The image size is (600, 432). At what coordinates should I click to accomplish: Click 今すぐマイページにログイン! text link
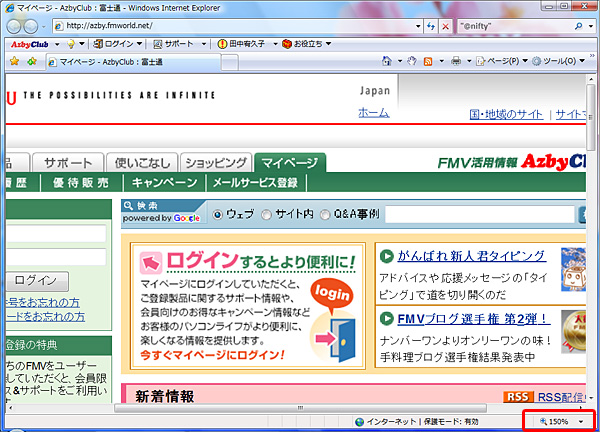pyautogui.click(x=212, y=355)
